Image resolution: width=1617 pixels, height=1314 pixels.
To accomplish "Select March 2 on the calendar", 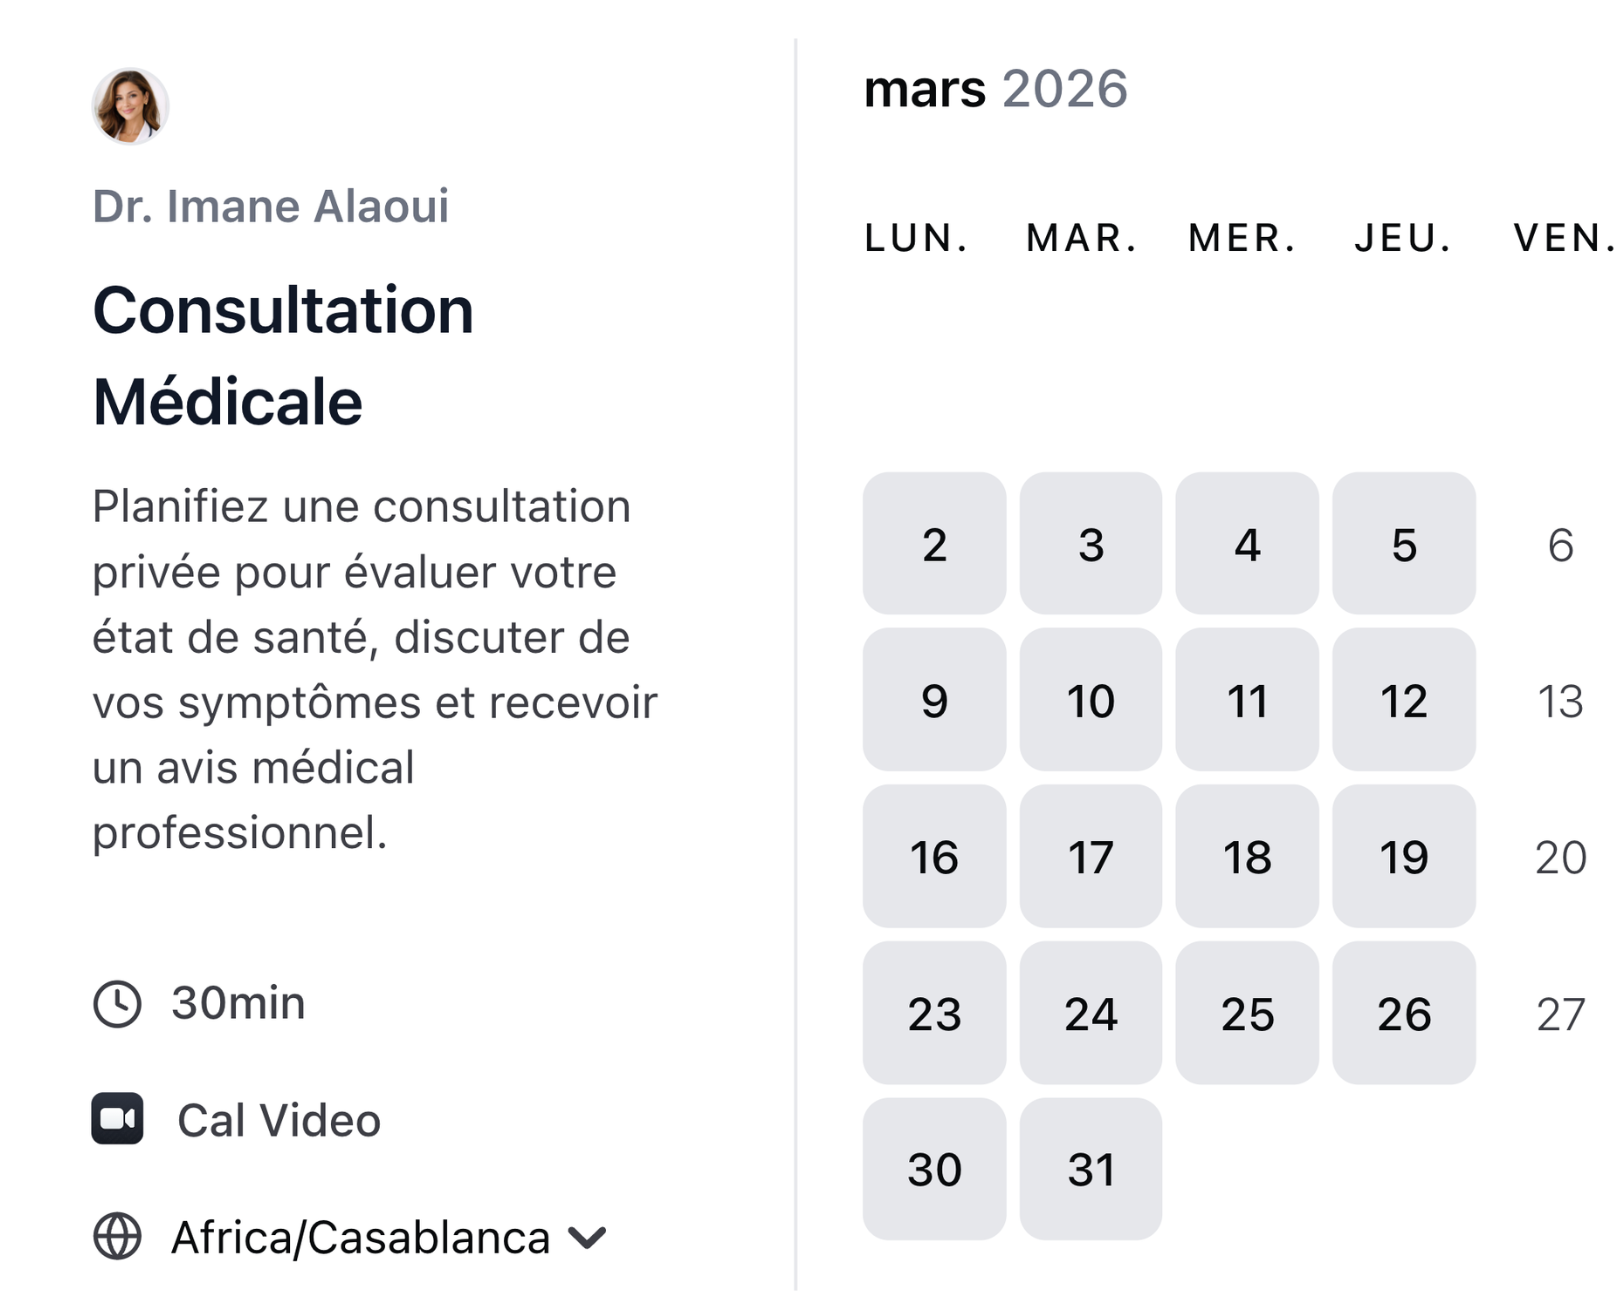I will click(933, 544).
